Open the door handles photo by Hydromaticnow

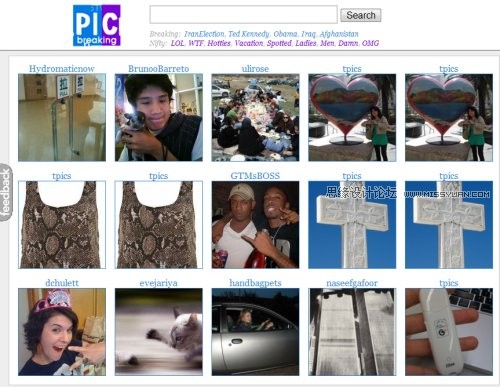coord(62,118)
